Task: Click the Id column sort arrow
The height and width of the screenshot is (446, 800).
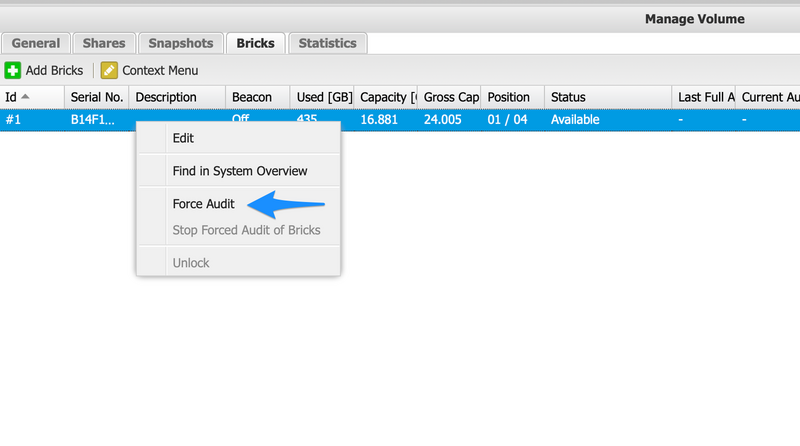Action: [25, 97]
